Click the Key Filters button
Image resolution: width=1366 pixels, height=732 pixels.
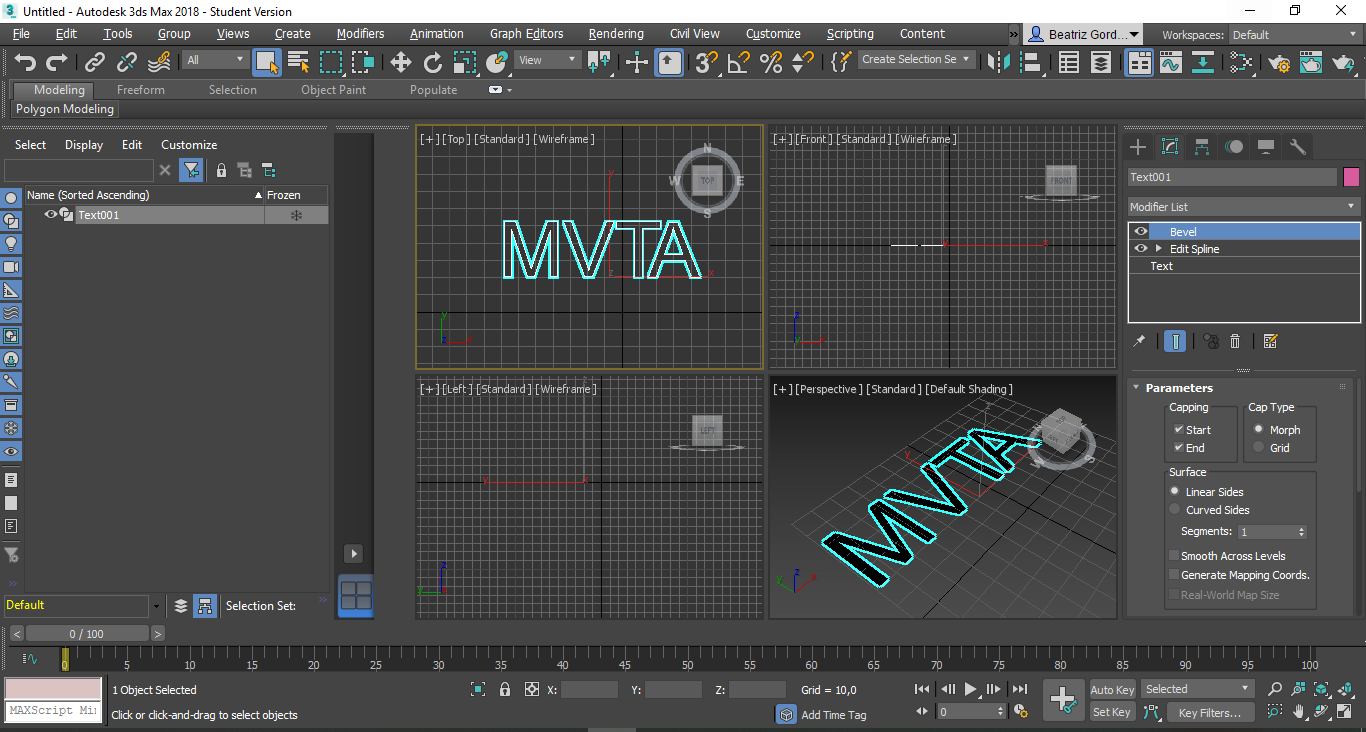coord(1209,712)
